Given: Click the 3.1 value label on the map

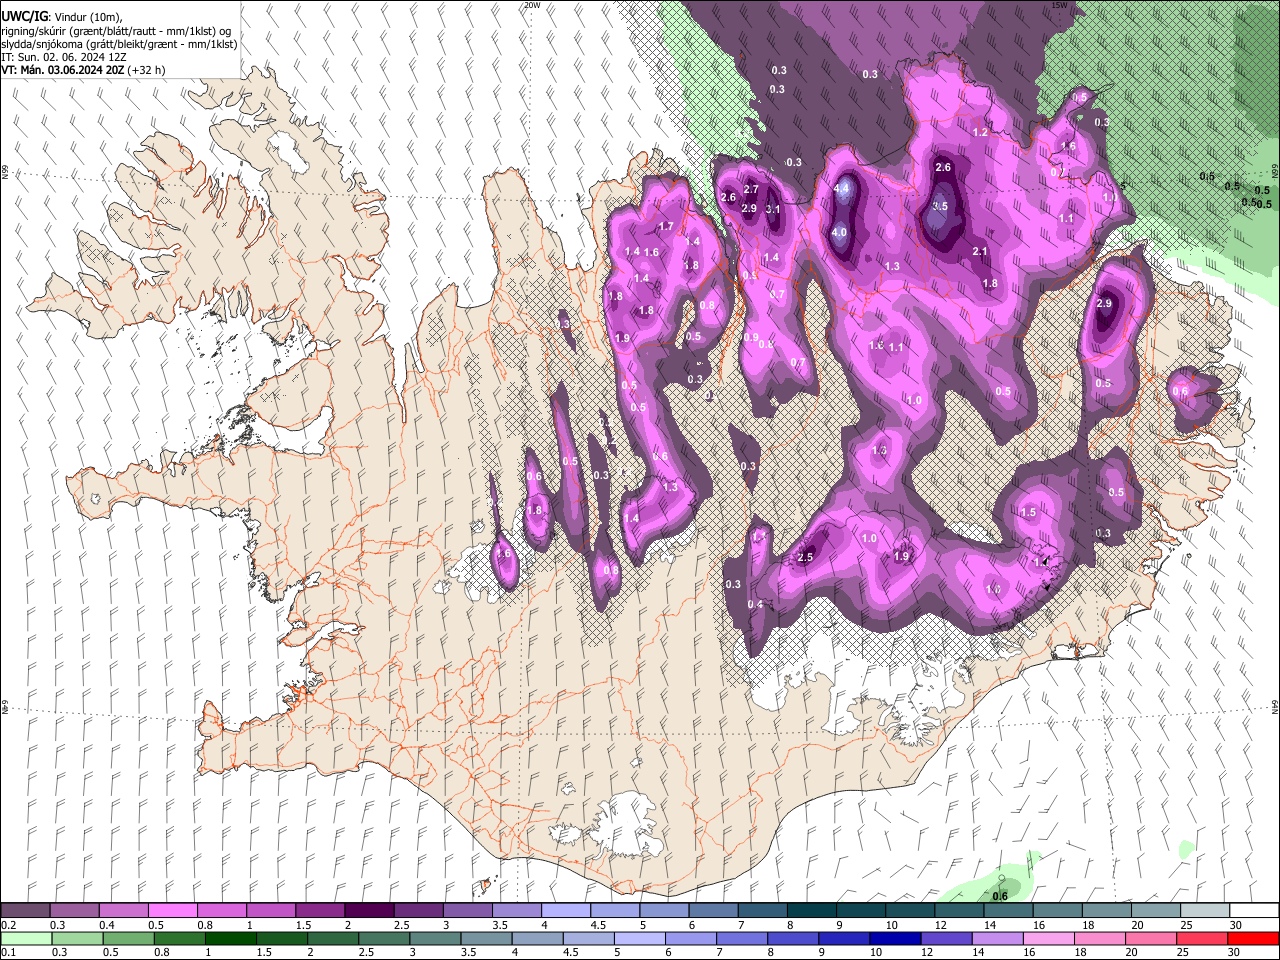Looking at the screenshot, I should [773, 209].
